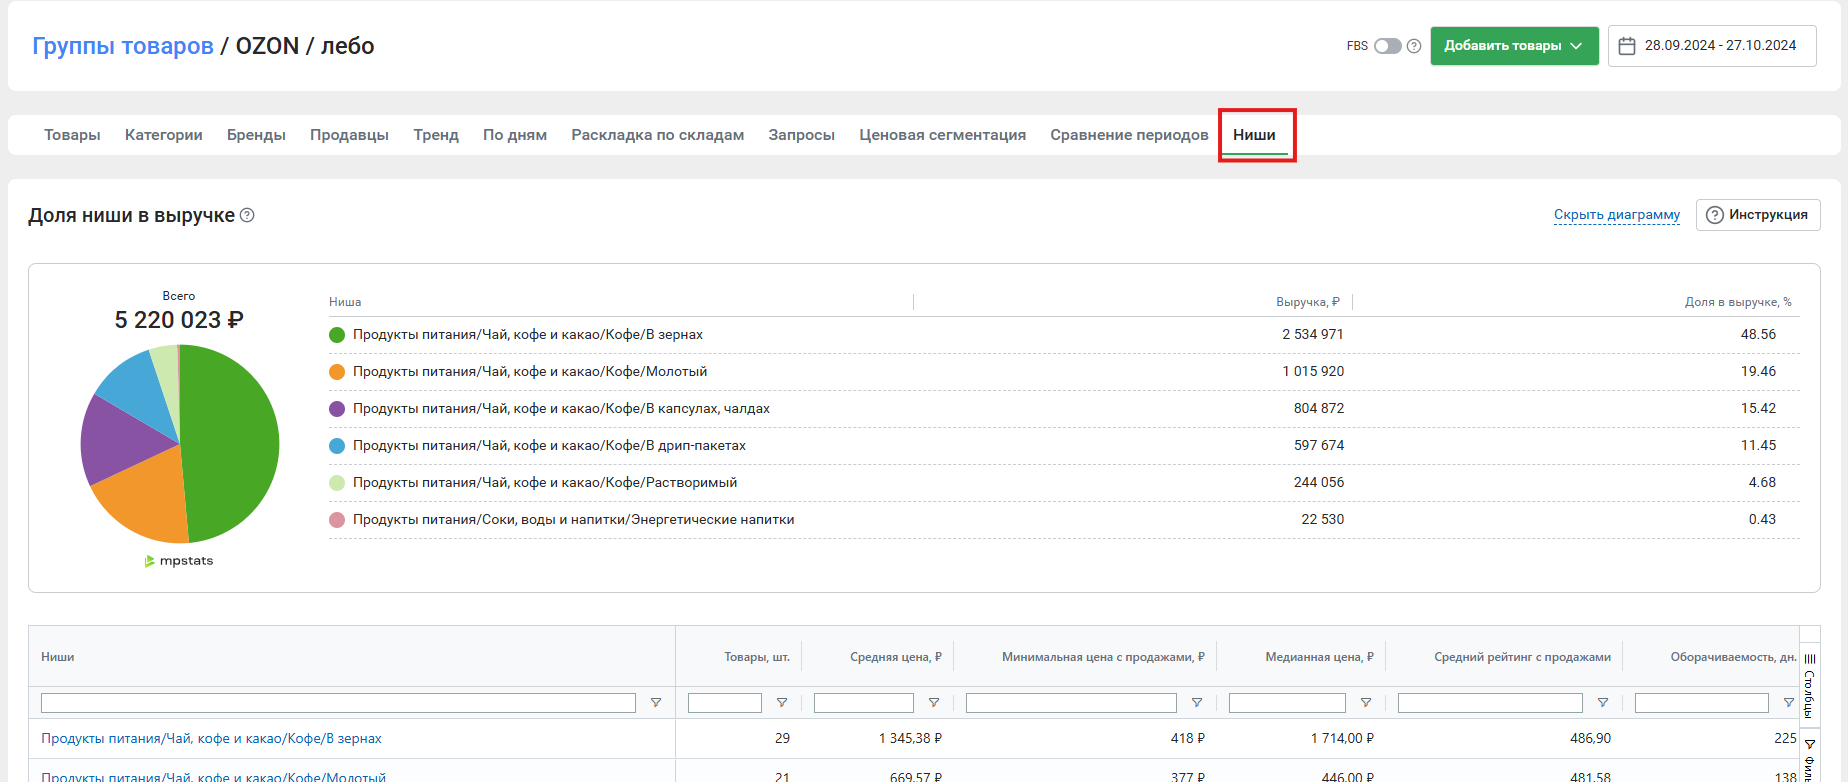Go to Группы товаров breadcrumb link
Image resolution: width=1848 pixels, height=782 pixels.
click(x=123, y=46)
